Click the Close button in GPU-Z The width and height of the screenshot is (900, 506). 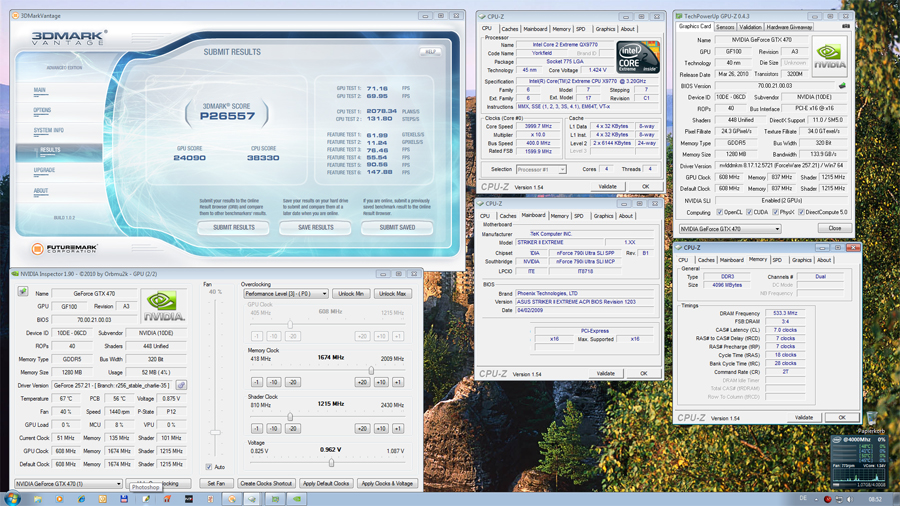(x=835, y=228)
